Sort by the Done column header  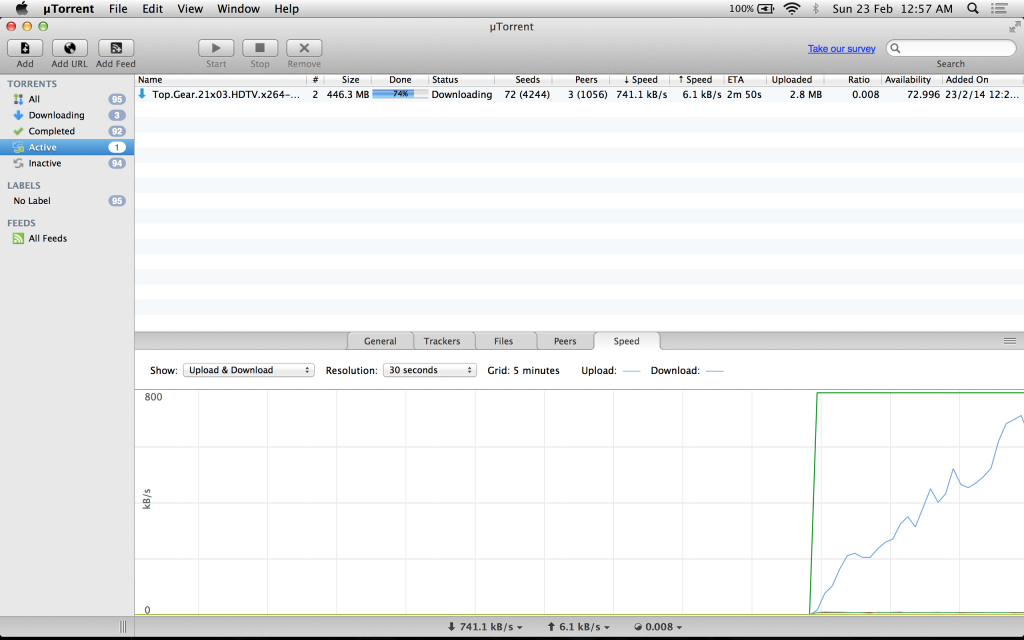[400, 80]
